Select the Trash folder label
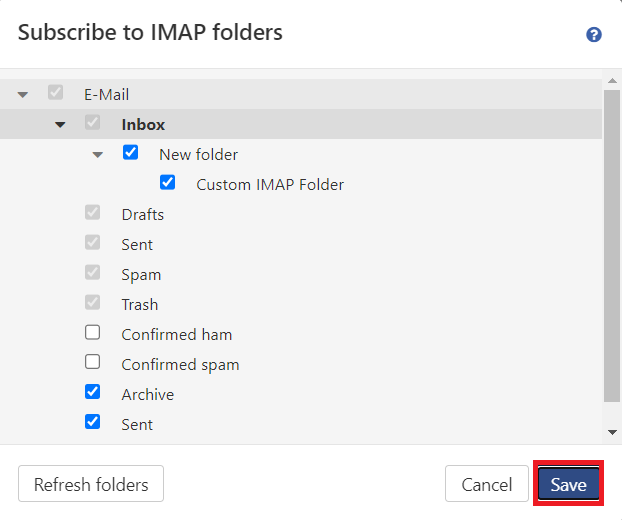Screen dimensions: 622x520 click(x=140, y=305)
